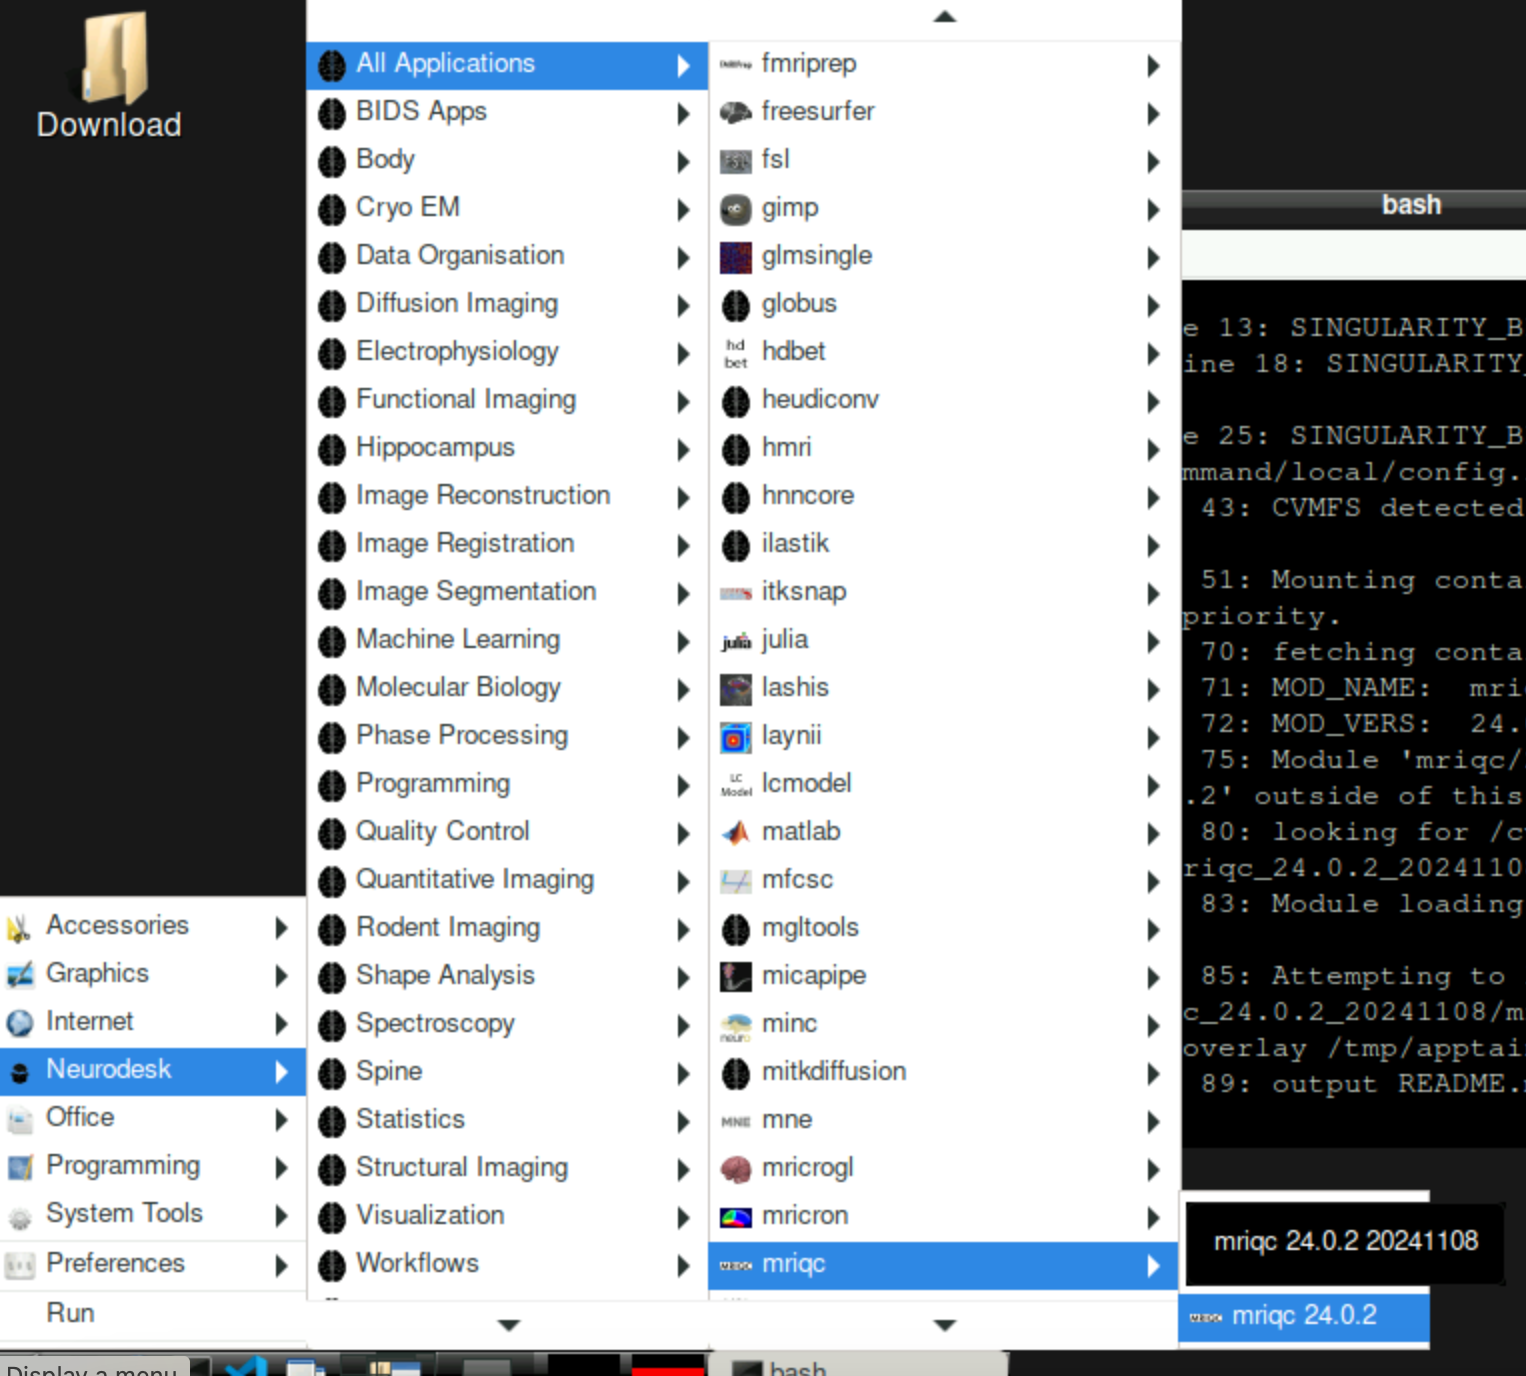1526x1376 pixels.
Task: Open mitkdiffusion application entry
Action: (x=943, y=1072)
